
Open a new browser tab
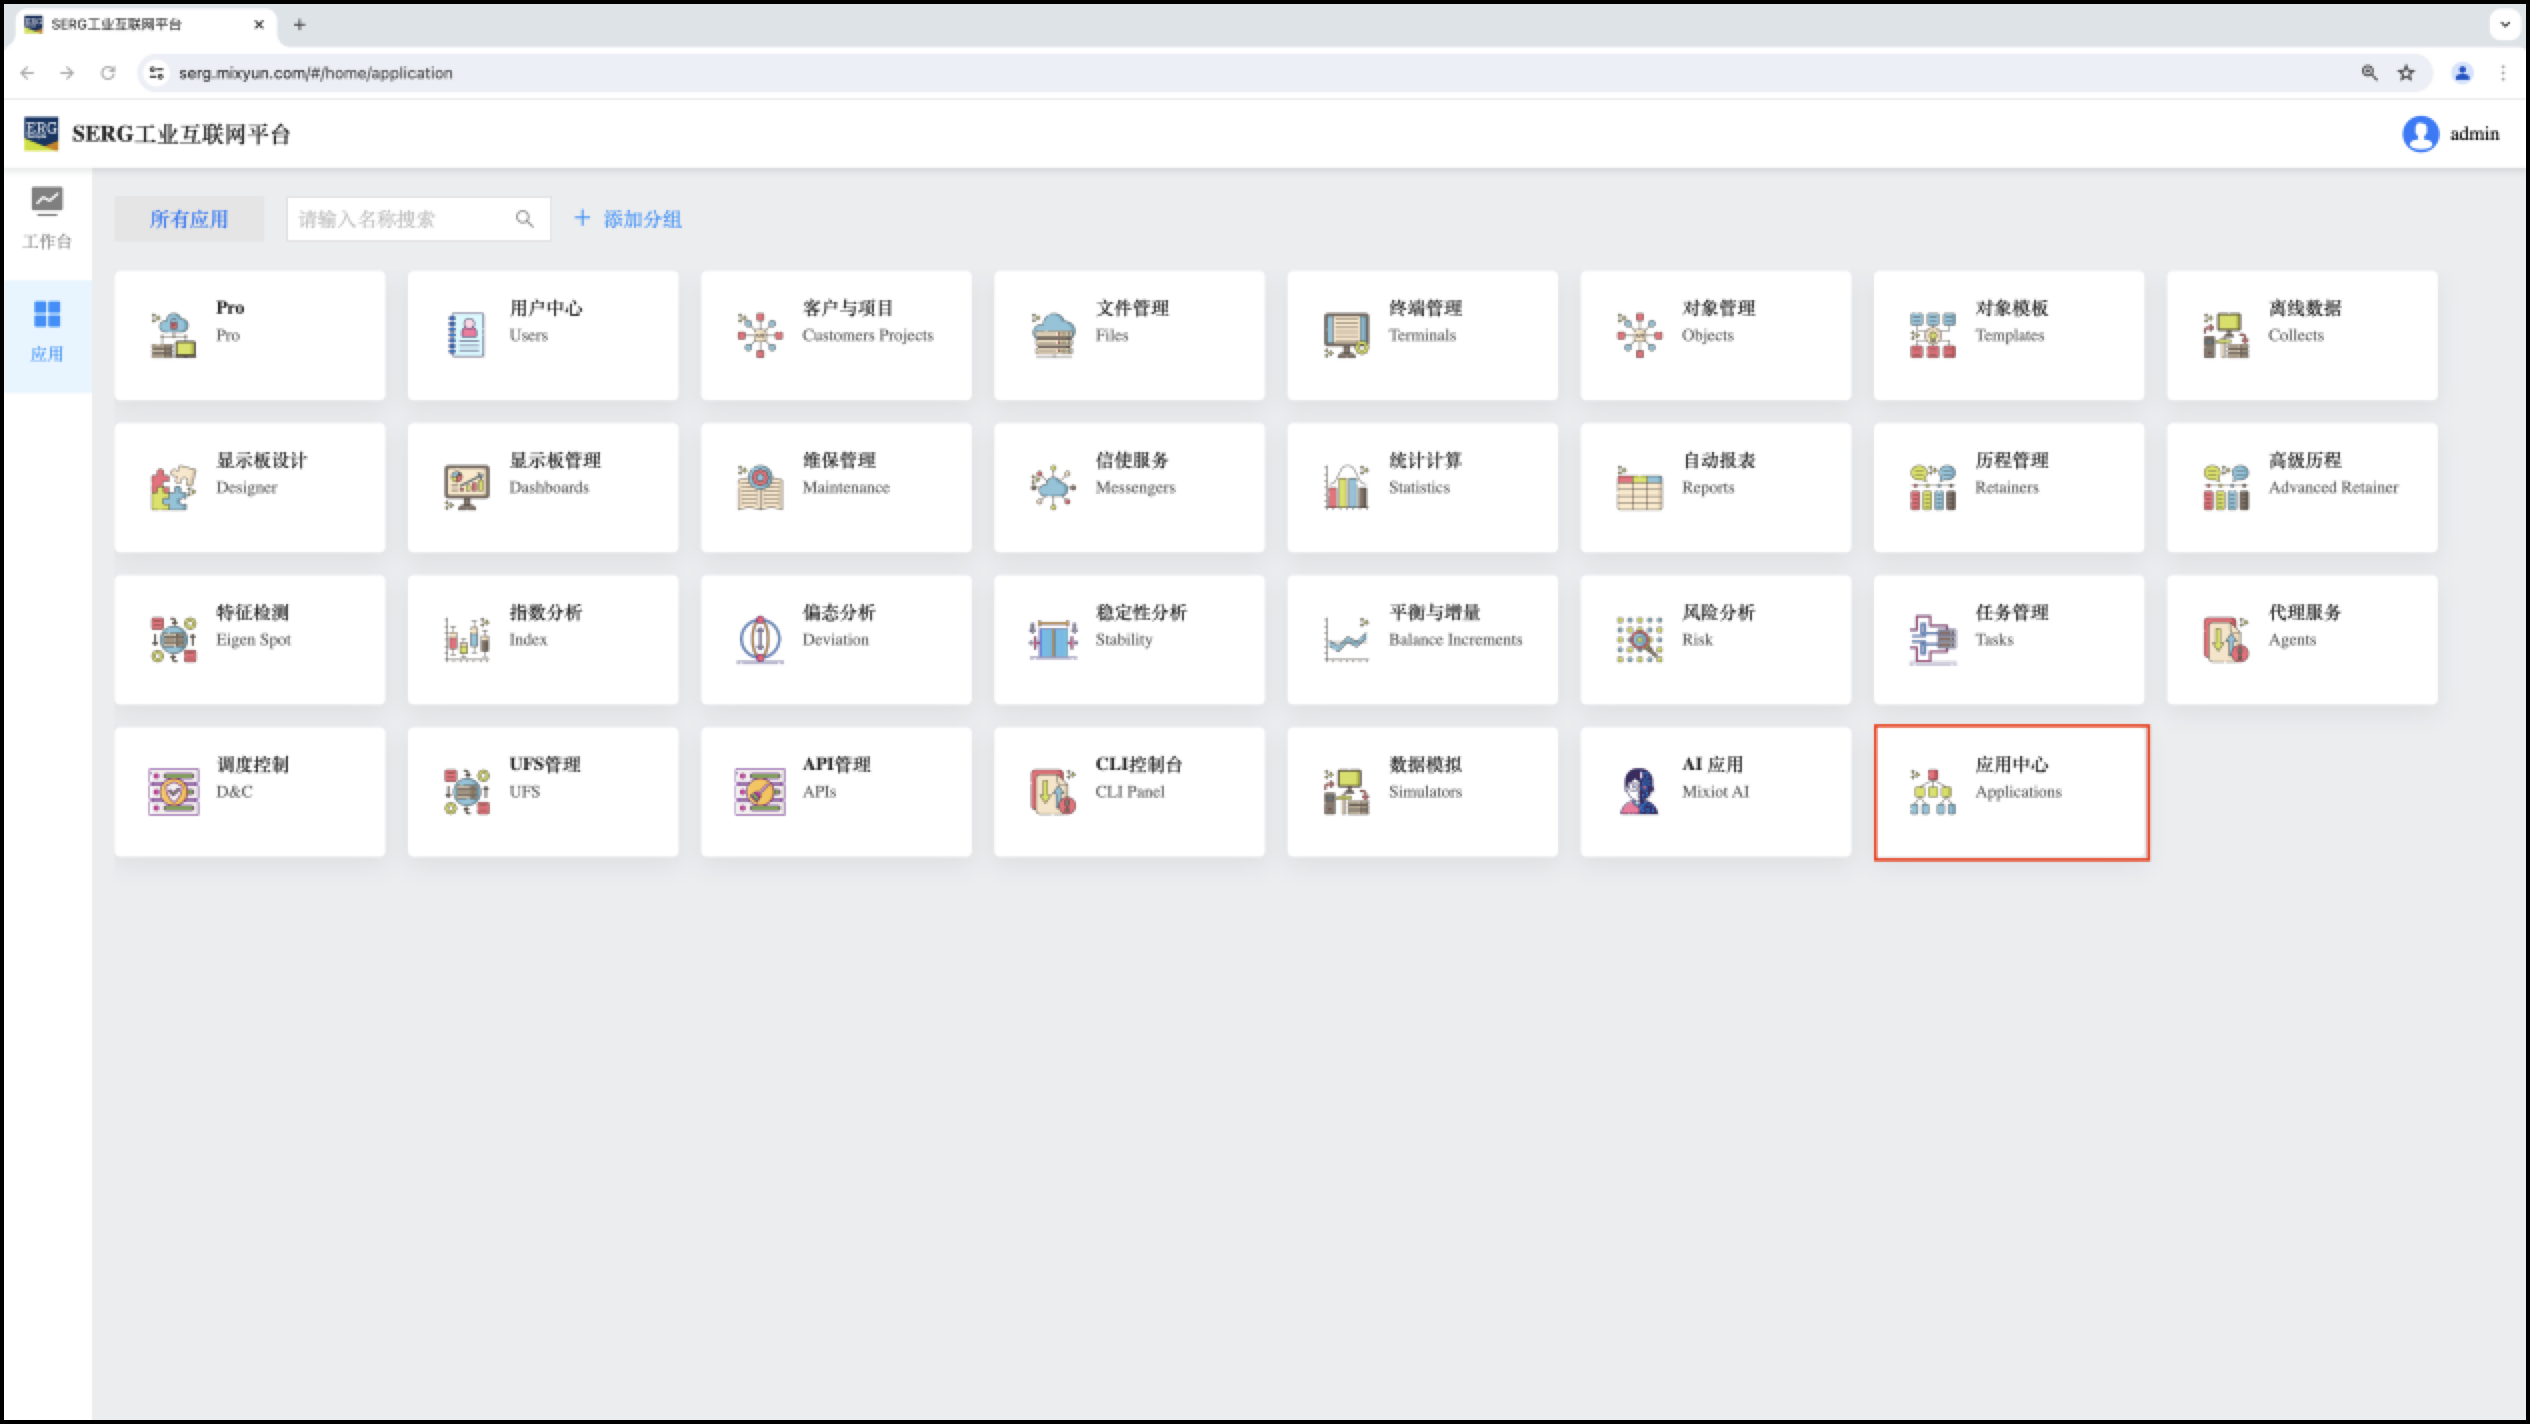tap(299, 25)
